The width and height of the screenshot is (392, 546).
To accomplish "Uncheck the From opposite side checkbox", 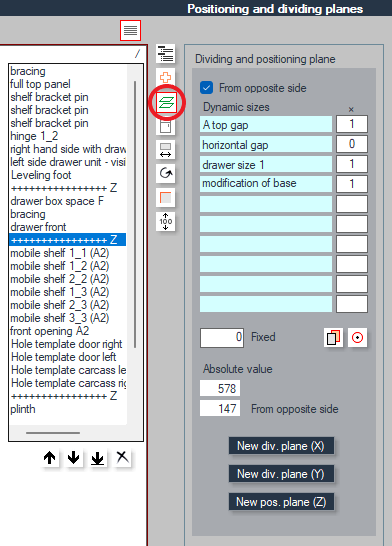I will (x=206, y=88).
